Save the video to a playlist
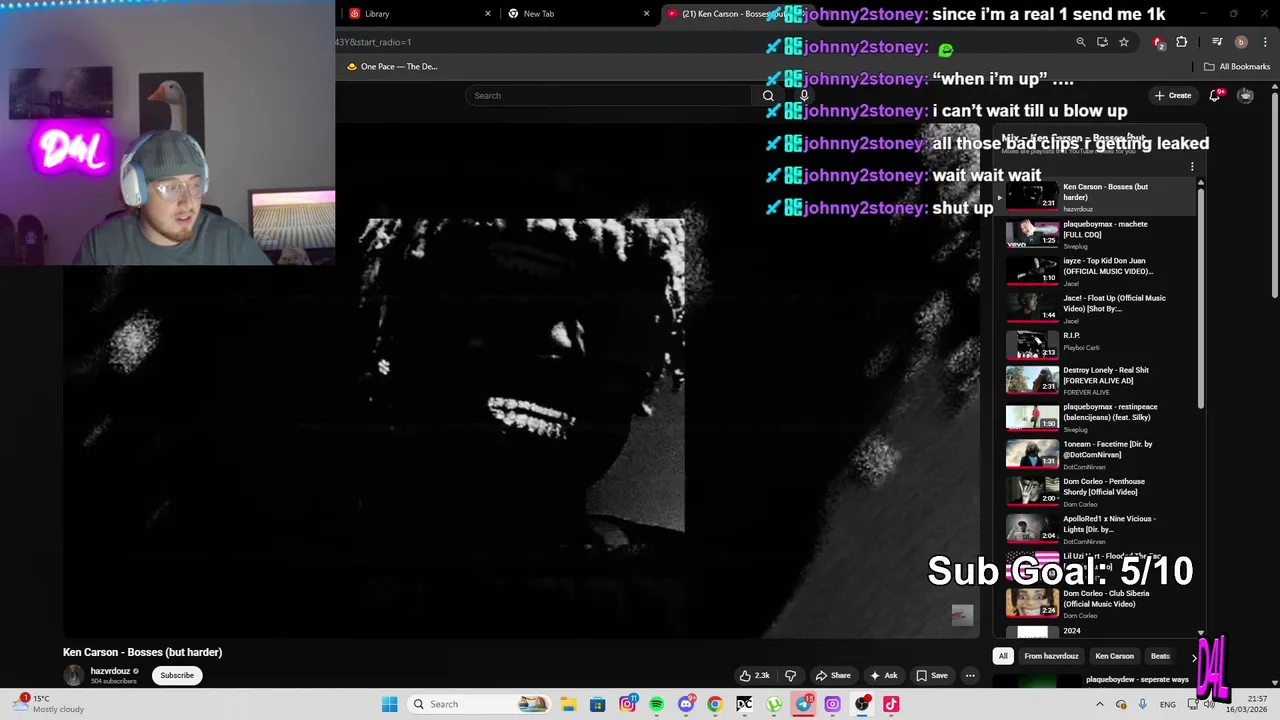1280x720 pixels. [931, 675]
